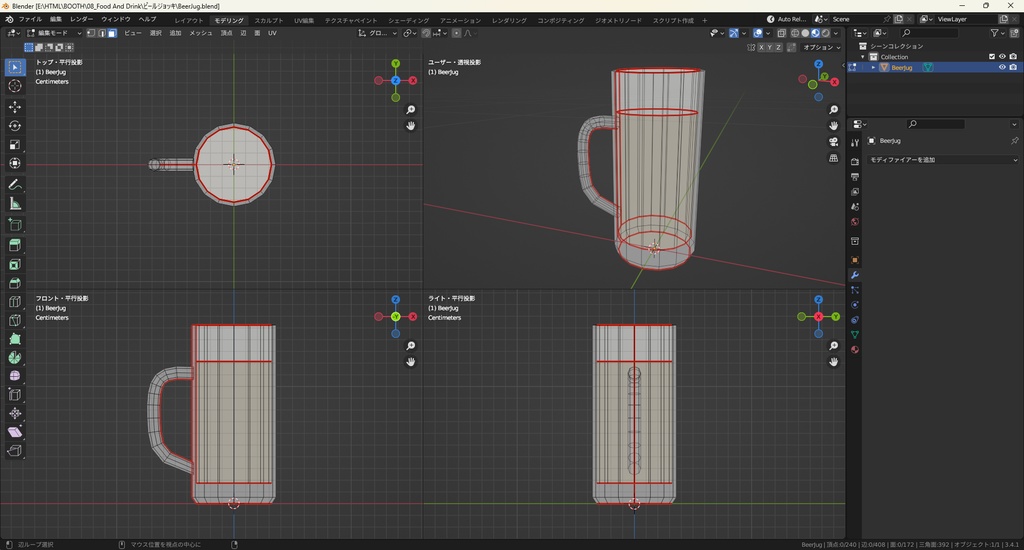This screenshot has height=550, width=1024.
Task: Toggle X-ray display
Action: (781, 33)
